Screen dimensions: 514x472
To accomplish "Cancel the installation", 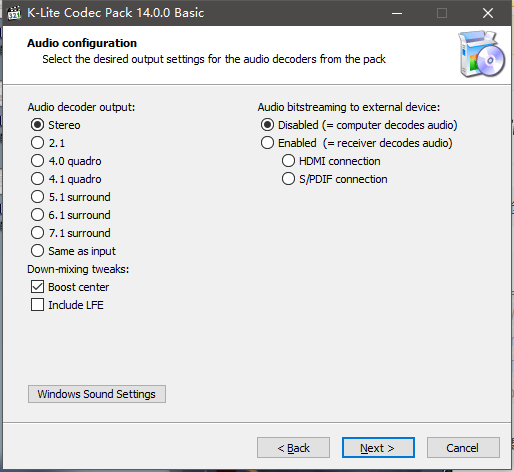I will [463, 448].
